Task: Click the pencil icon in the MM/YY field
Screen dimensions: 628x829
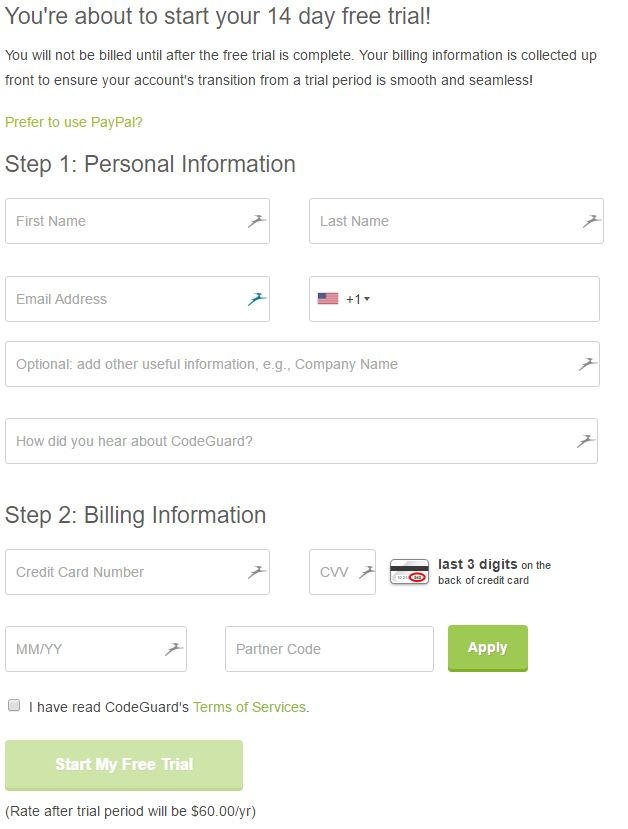Action: coord(172,648)
